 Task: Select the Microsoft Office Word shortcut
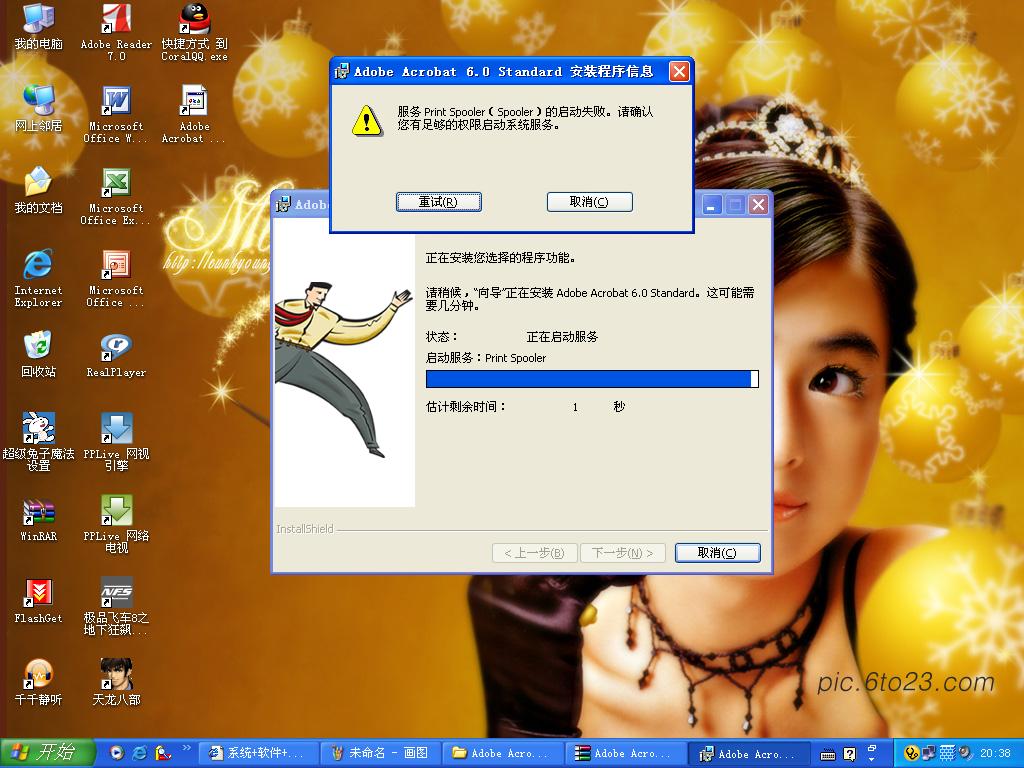pos(116,114)
